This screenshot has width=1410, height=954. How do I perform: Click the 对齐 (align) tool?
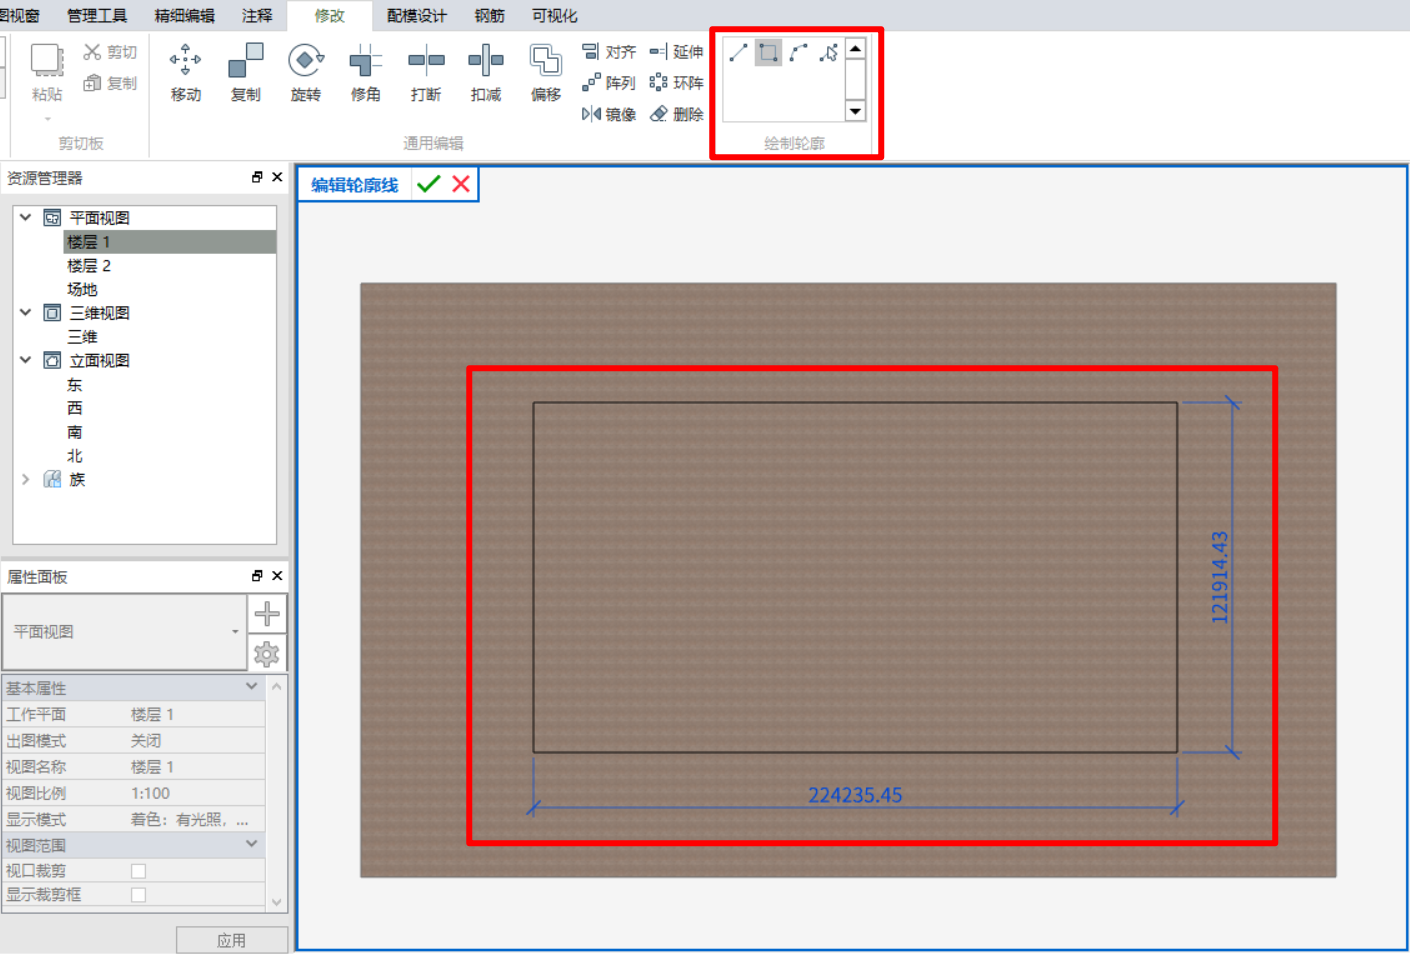click(x=609, y=52)
